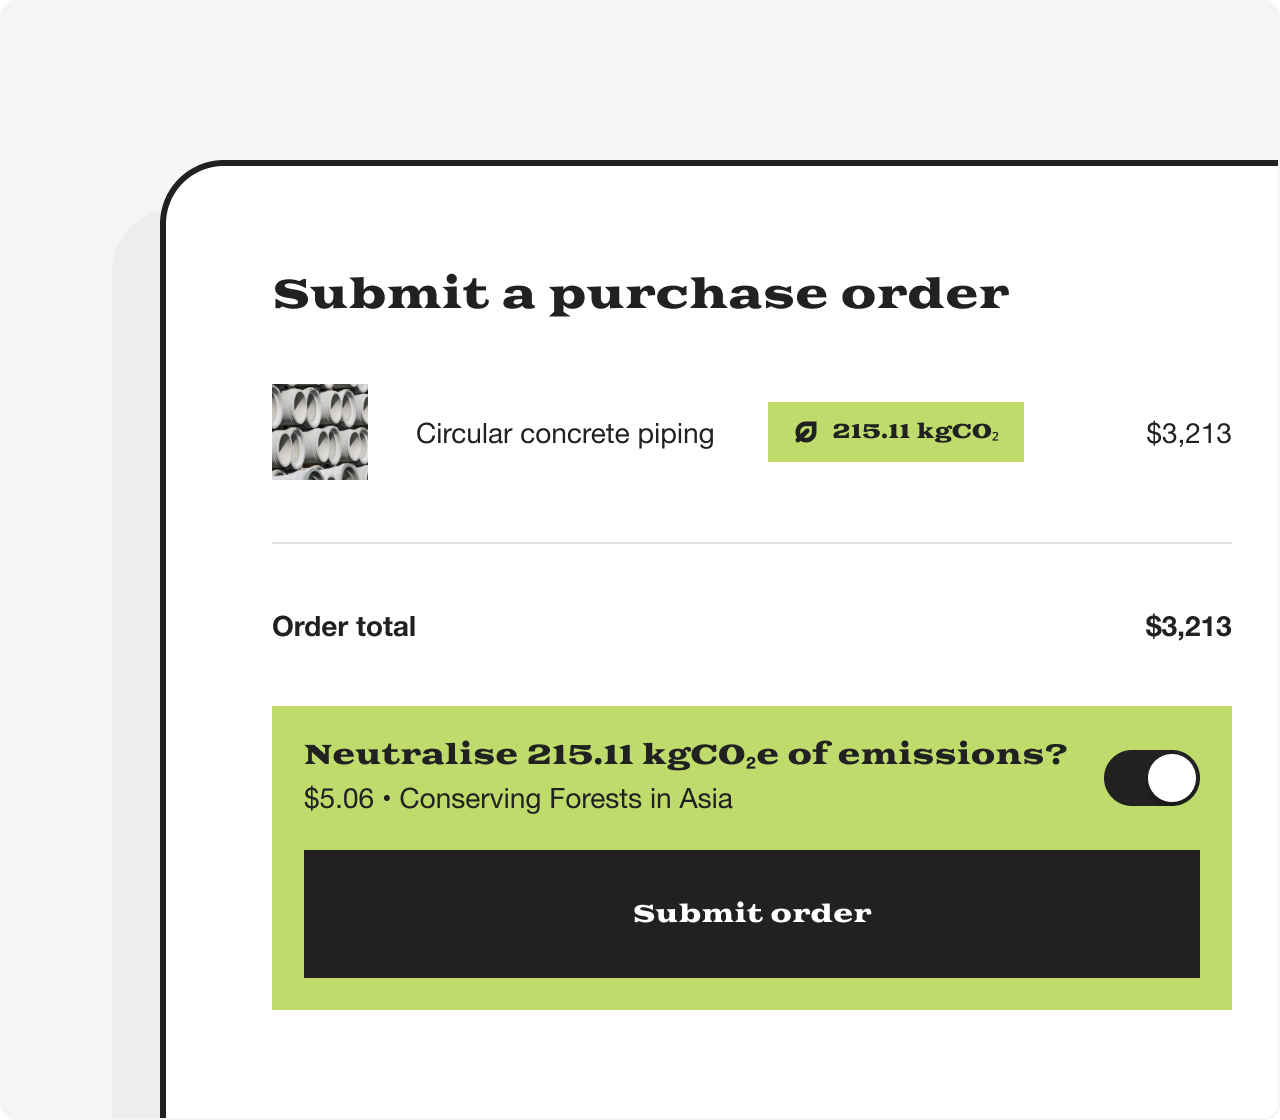Screen dimensions: 1280x1120
Task: Open the Conserving Forests in Asia project
Action: (x=566, y=799)
